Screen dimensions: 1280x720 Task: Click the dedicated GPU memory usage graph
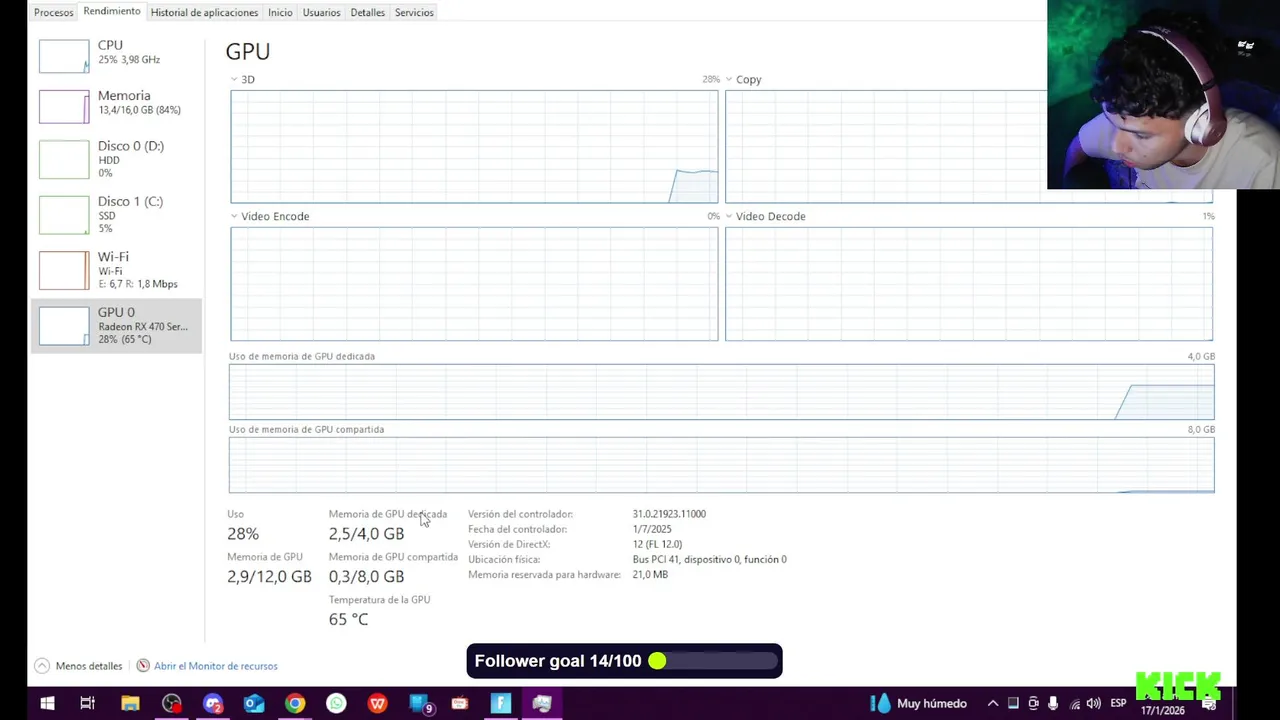pyautogui.click(x=721, y=392)
